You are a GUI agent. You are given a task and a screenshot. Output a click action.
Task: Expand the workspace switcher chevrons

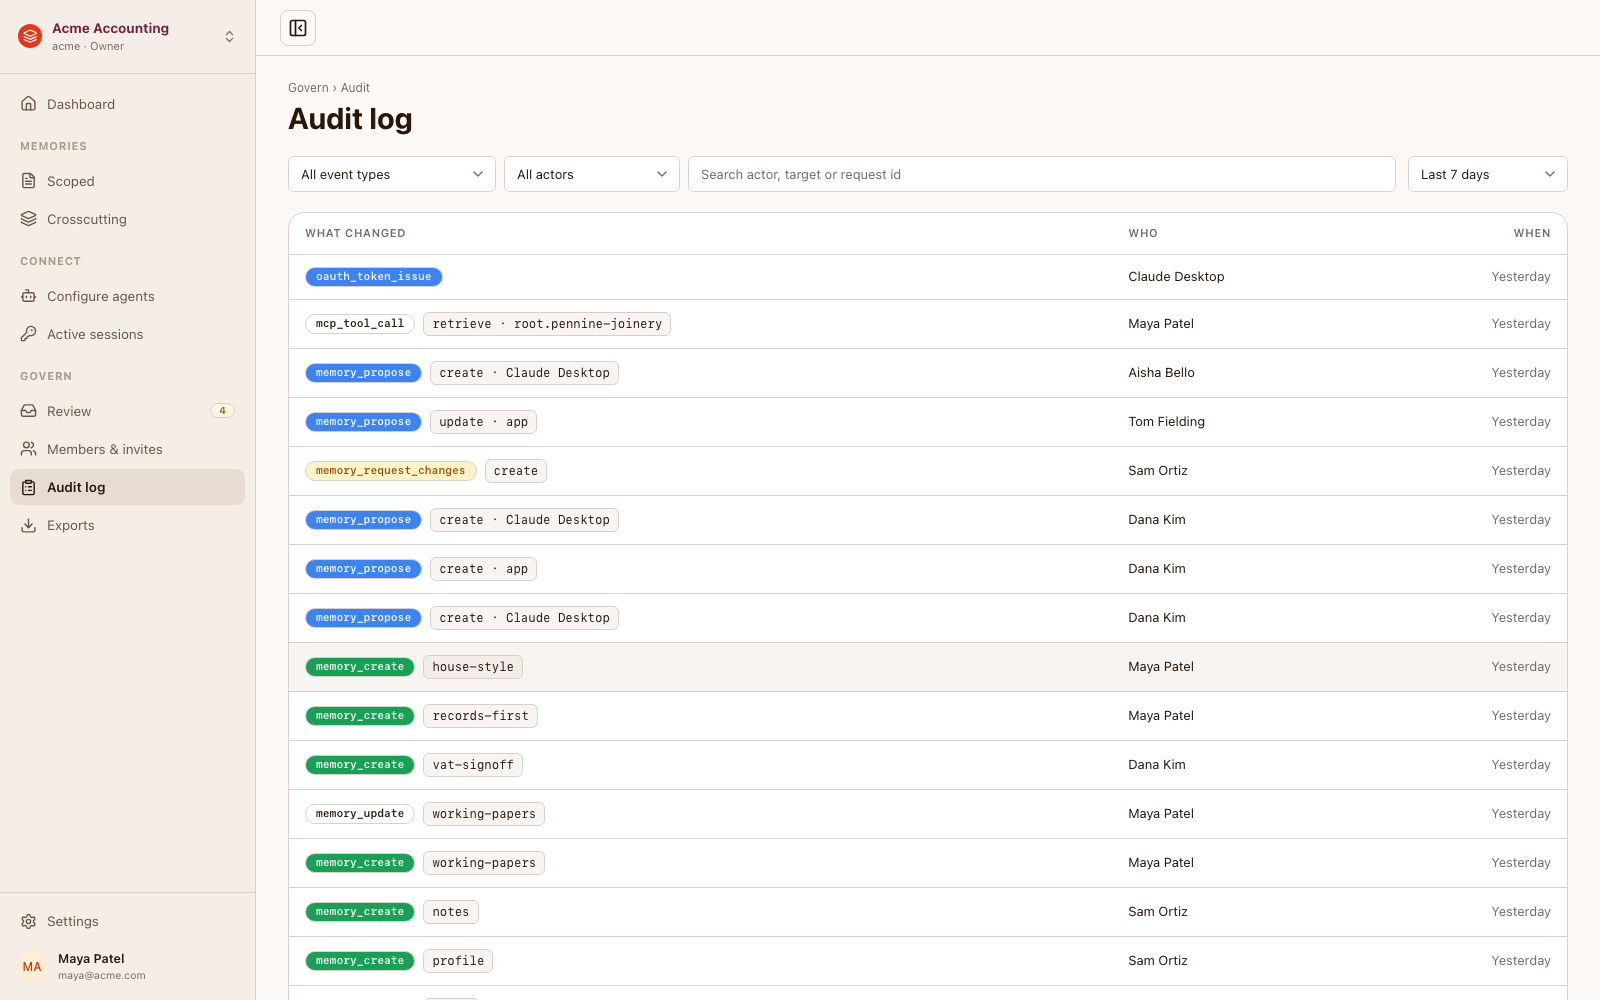coord(229,37)
